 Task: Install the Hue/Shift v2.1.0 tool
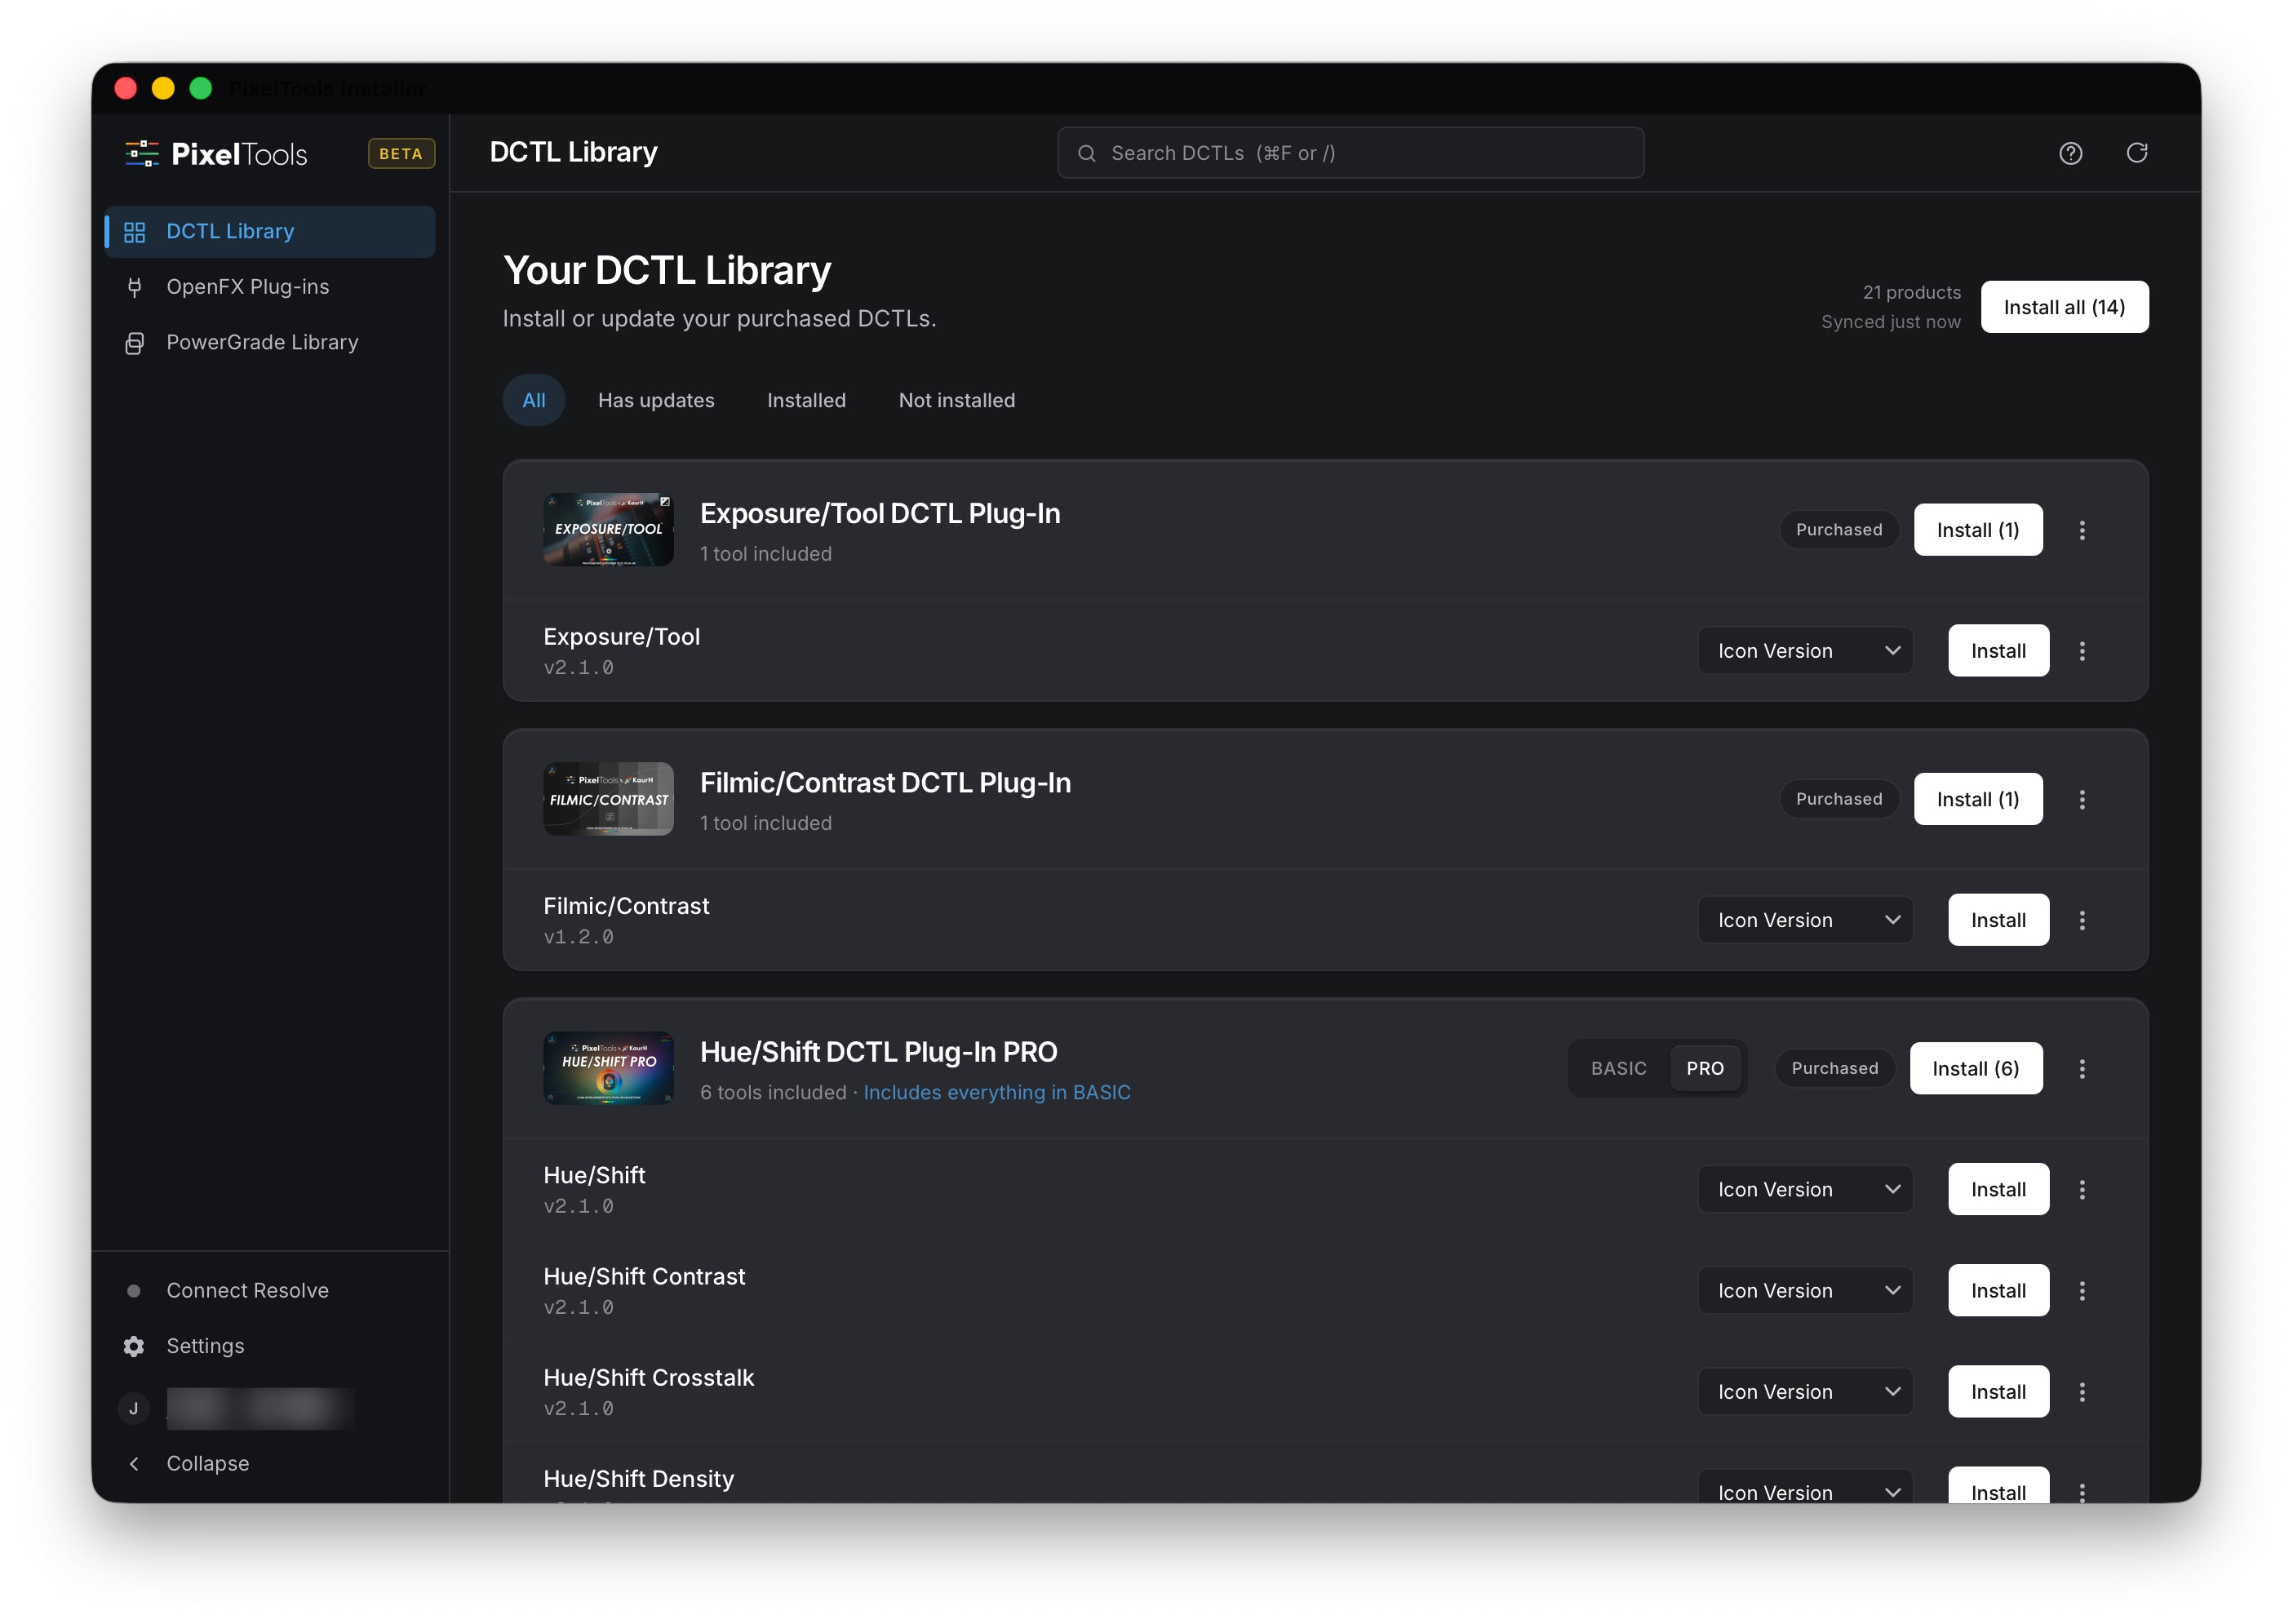[x=1998, y=1189]
